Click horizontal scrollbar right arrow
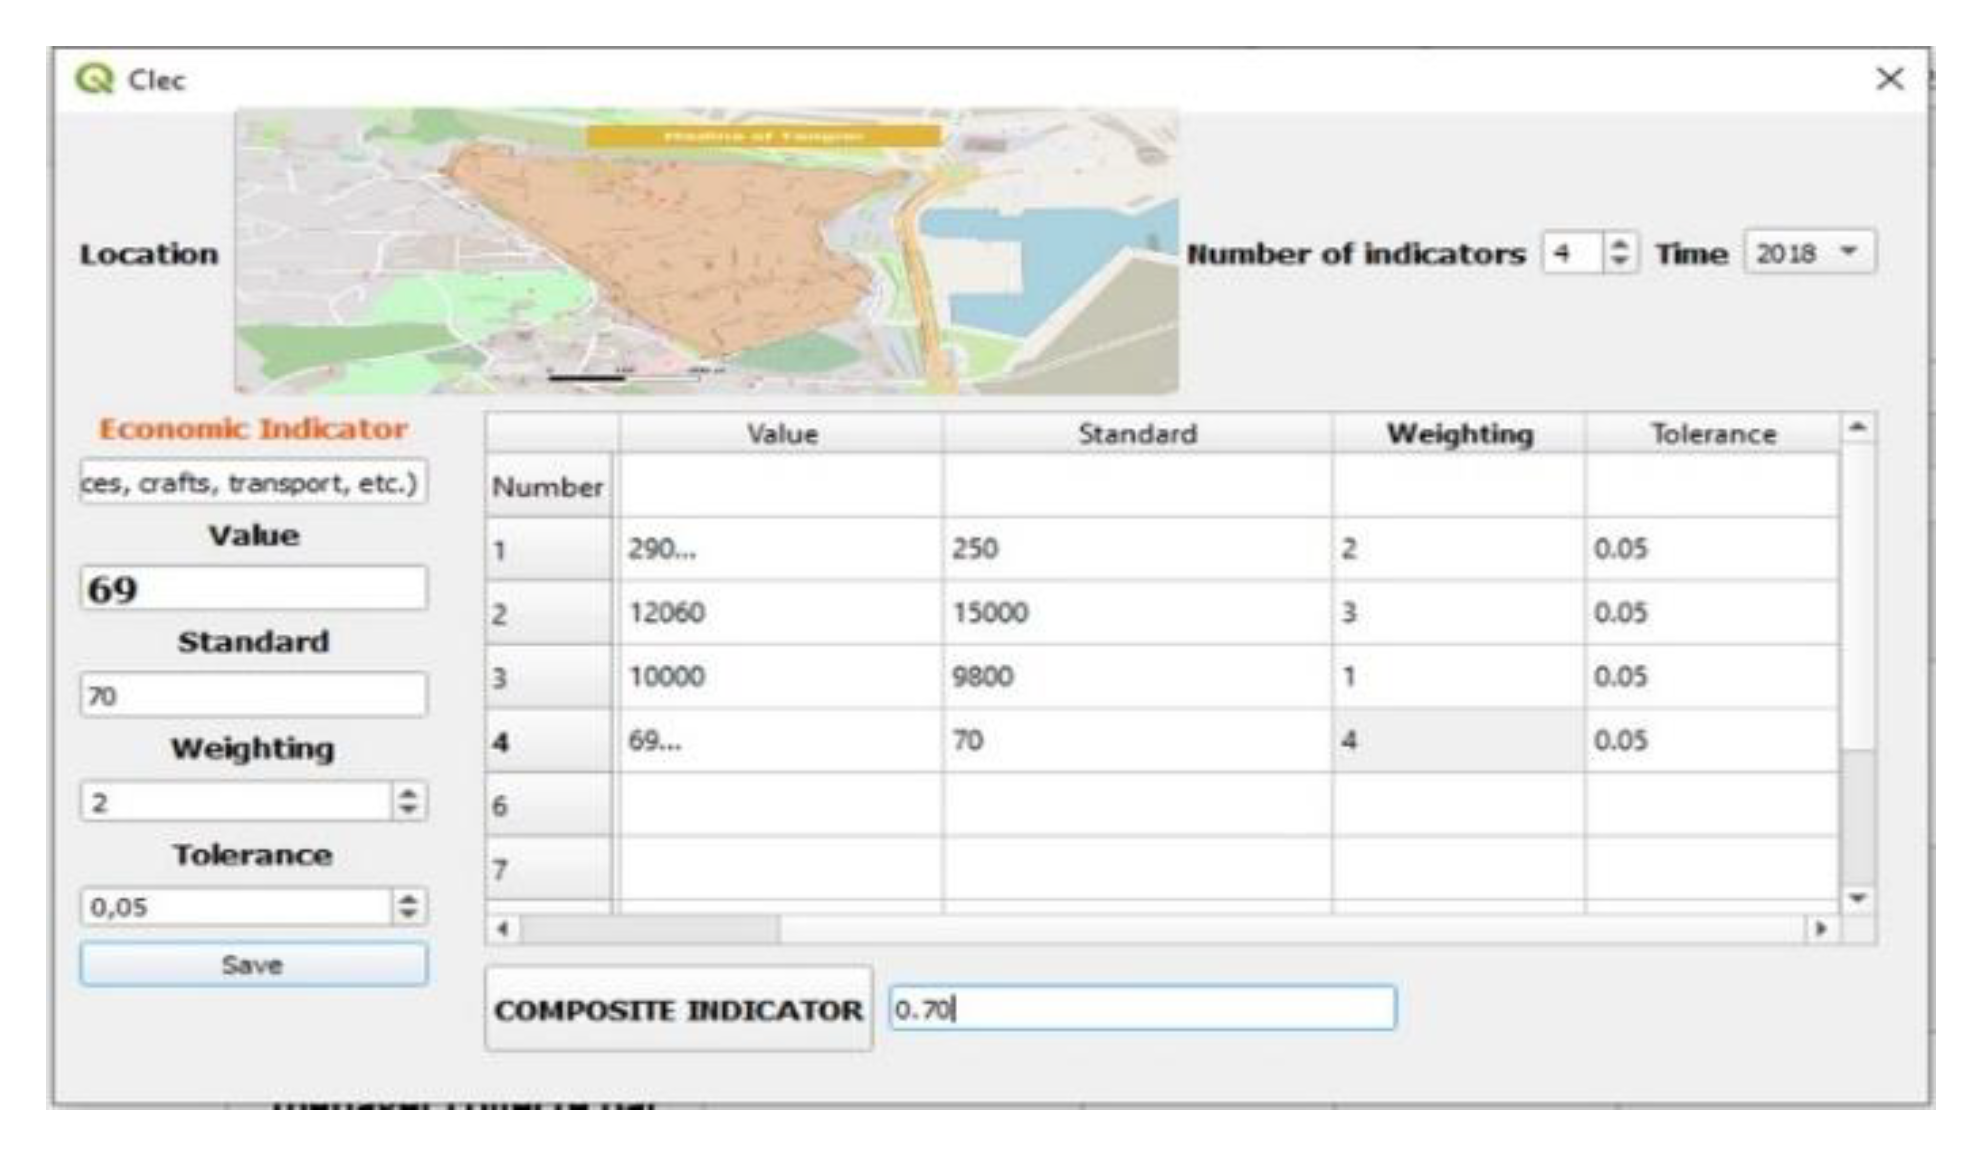1971x1162 pixels. coord(1821,929)
